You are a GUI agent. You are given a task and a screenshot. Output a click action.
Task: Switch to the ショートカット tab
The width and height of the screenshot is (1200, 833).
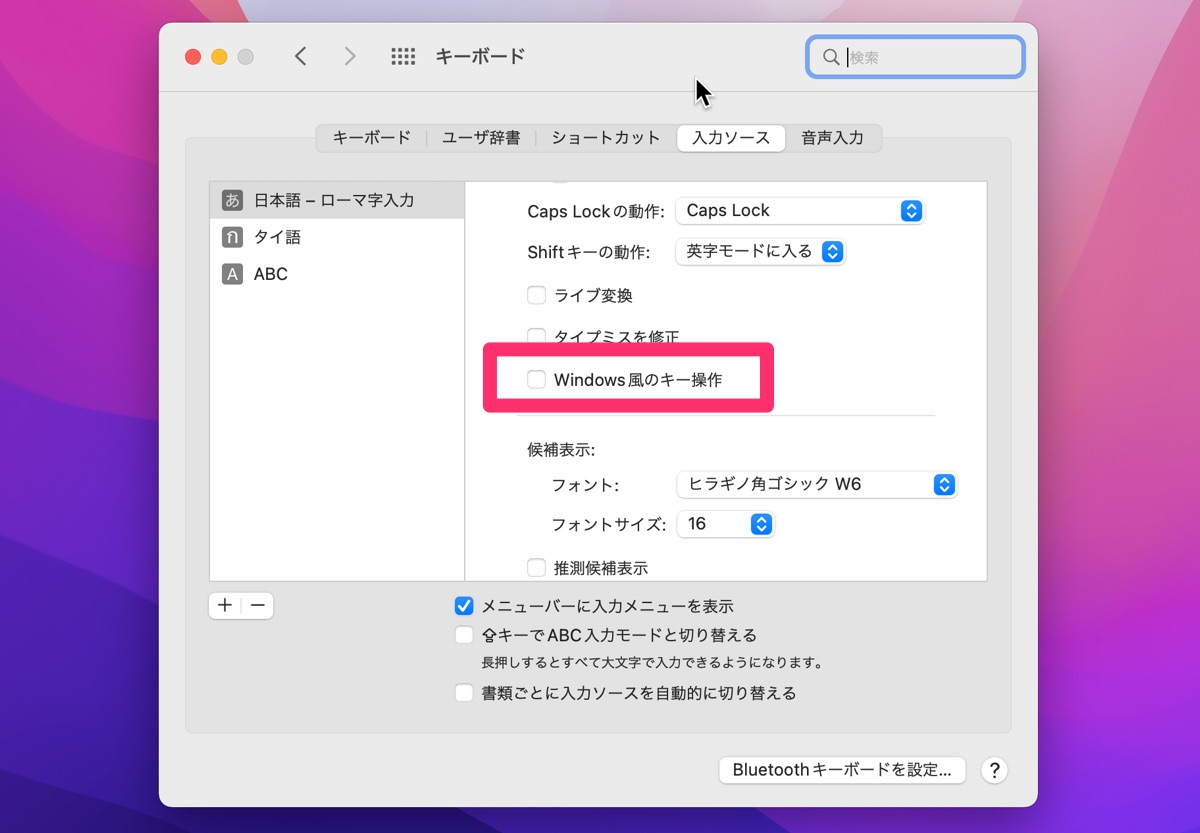coord(605,138)
